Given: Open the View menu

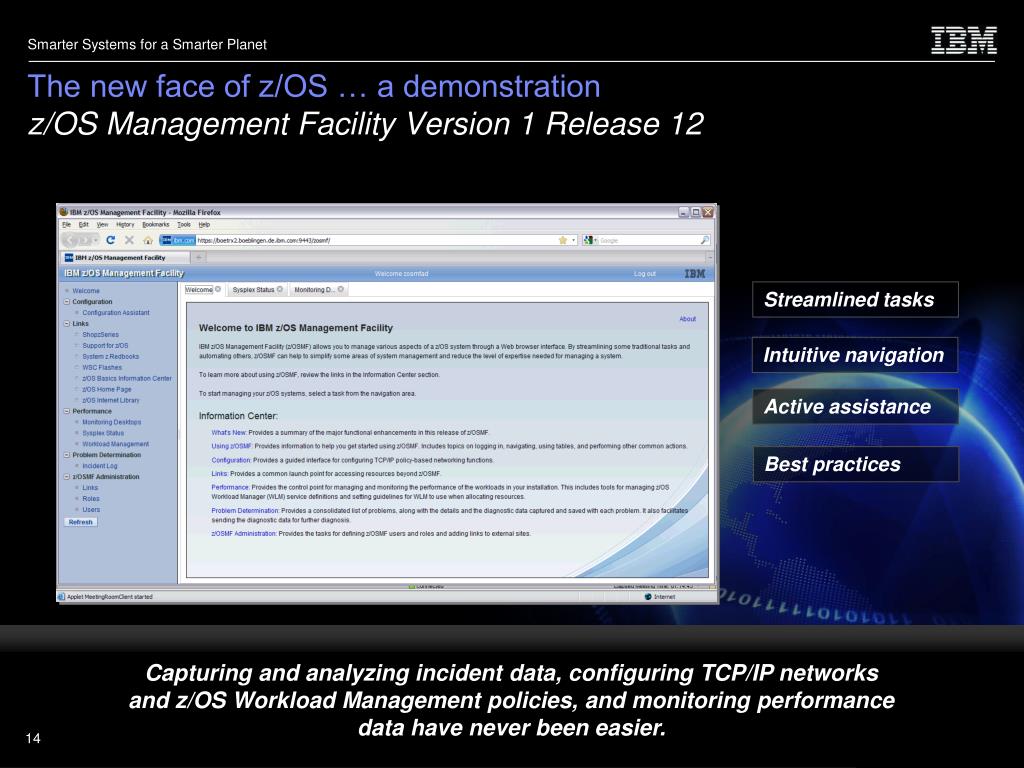Looking at the screenshot, I should (x=103, y=225).
